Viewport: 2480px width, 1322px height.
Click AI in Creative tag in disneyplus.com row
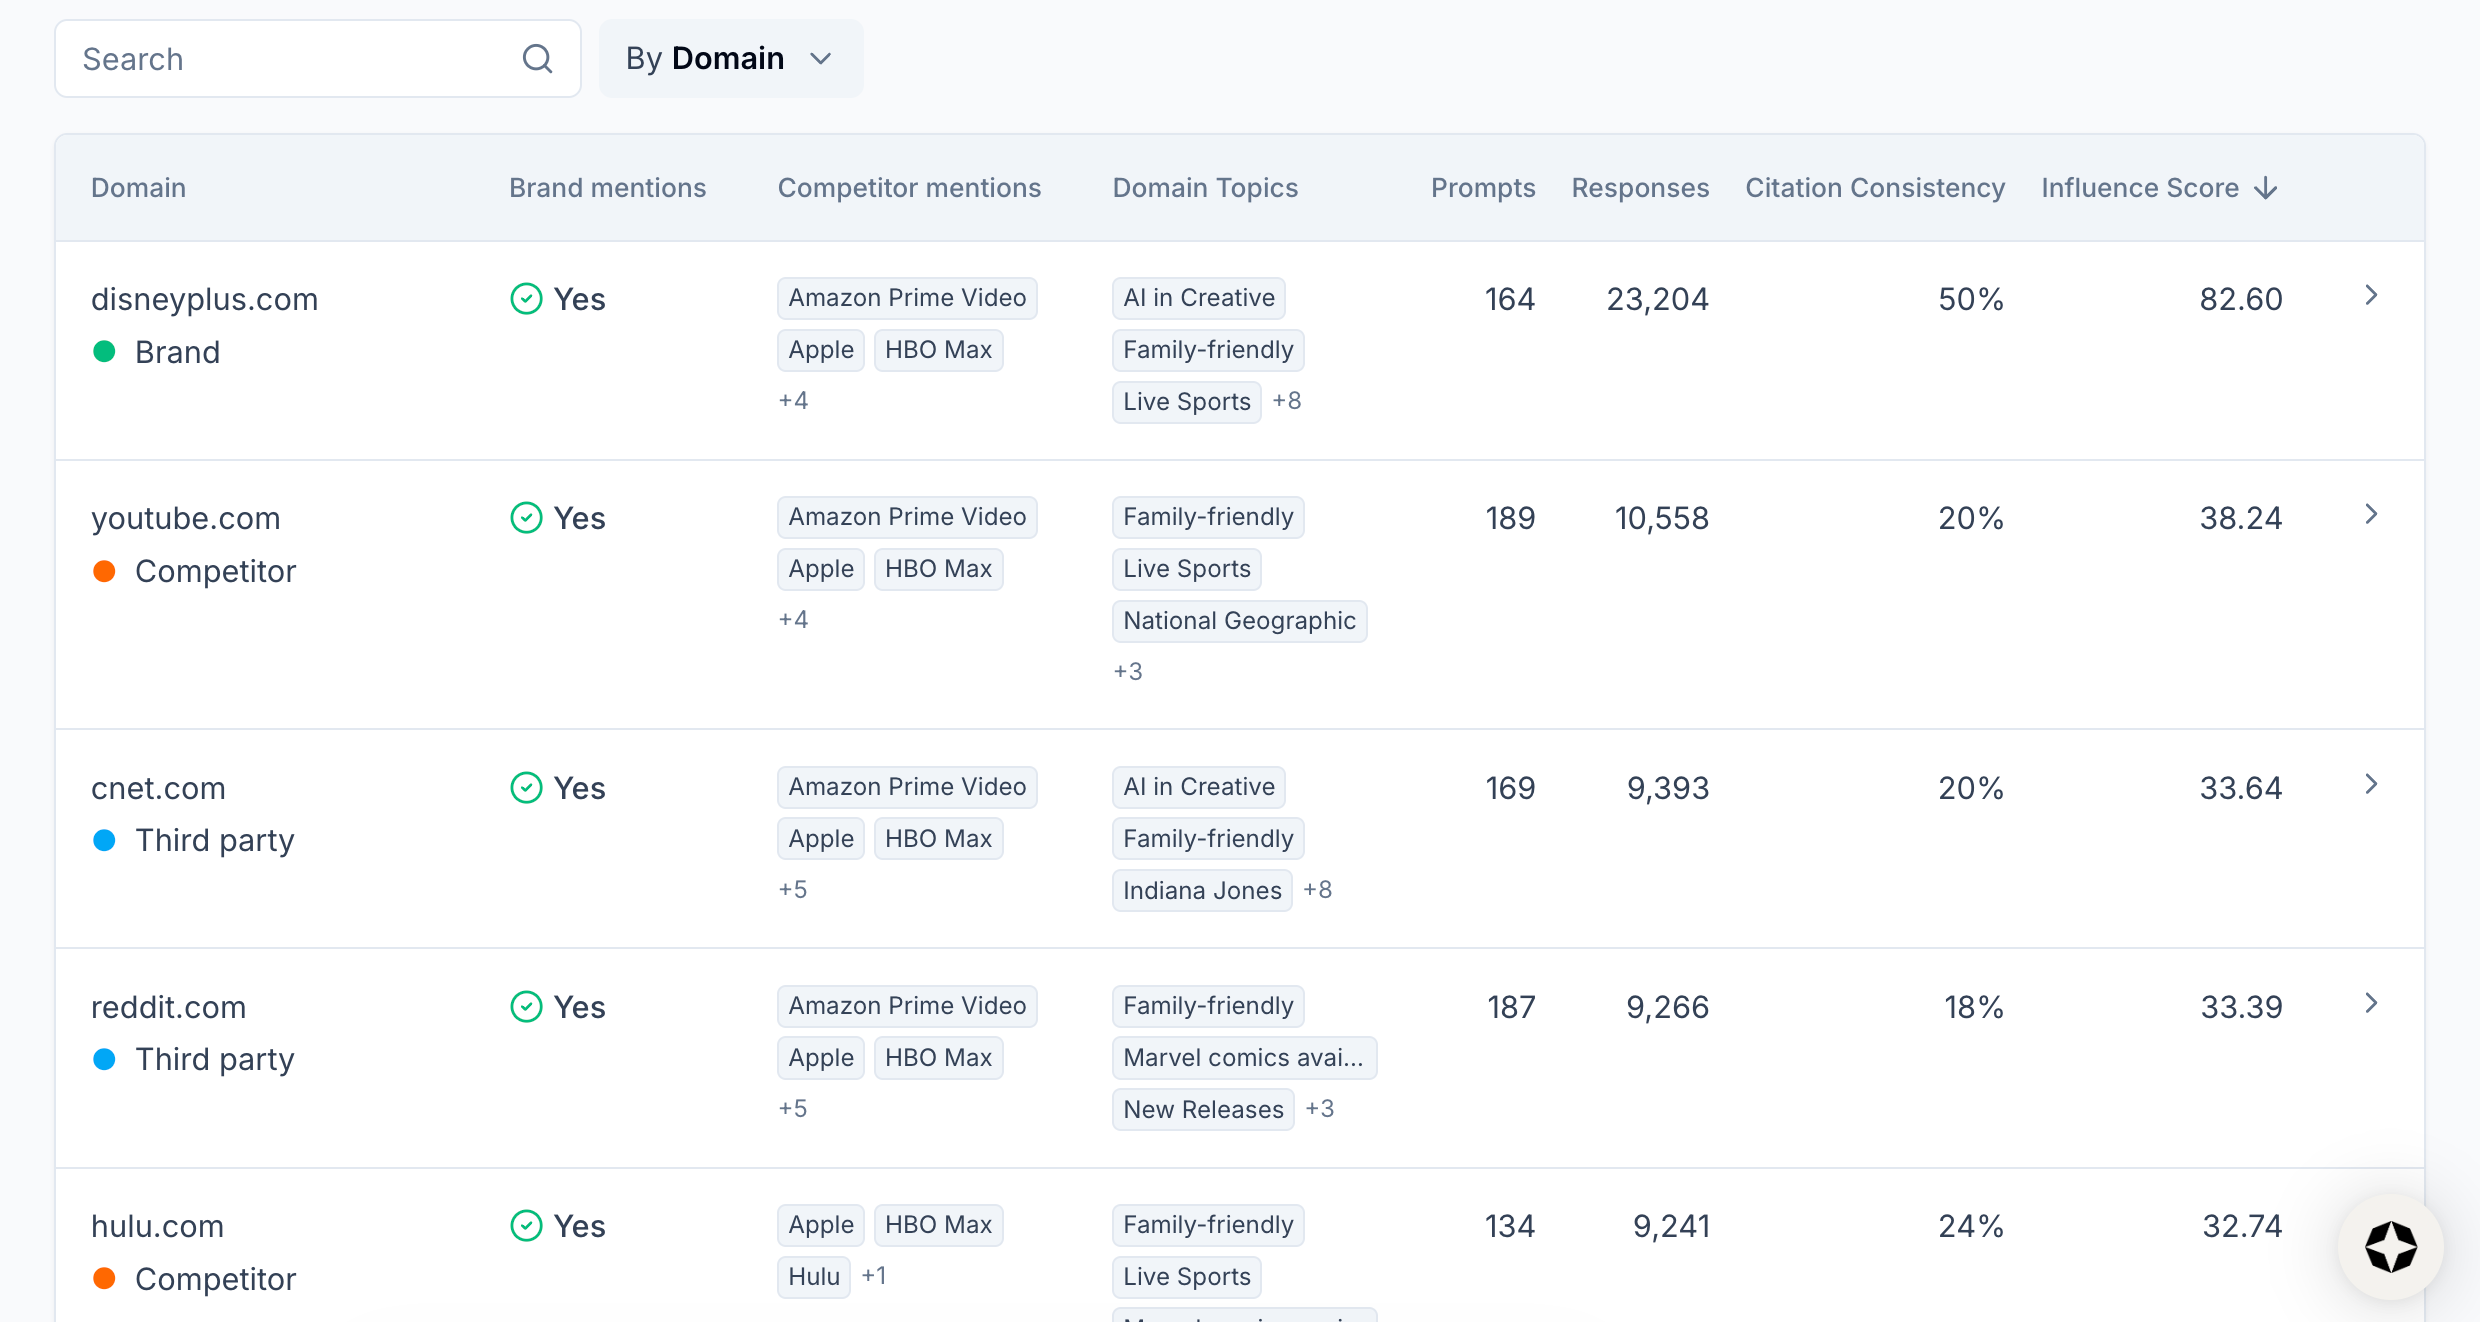click(1199, 298)
